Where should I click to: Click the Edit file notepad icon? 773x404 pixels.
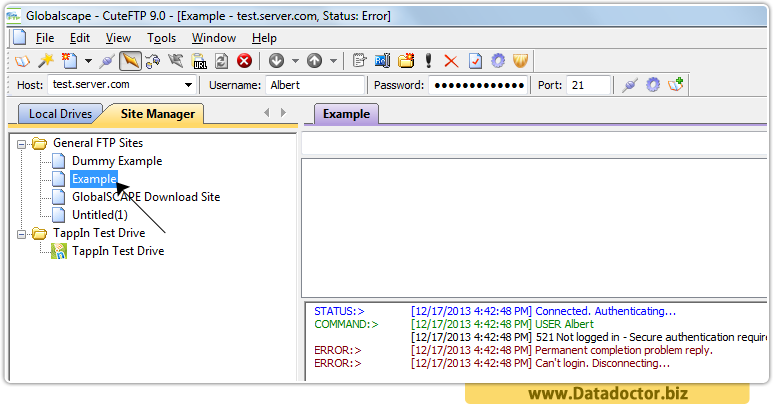tap(359, 61)
